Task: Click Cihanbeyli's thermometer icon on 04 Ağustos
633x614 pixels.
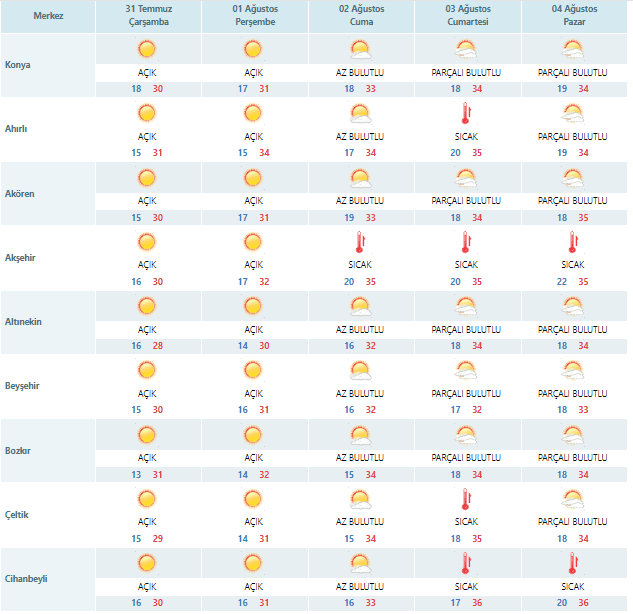Action: [x=573, y=563]
